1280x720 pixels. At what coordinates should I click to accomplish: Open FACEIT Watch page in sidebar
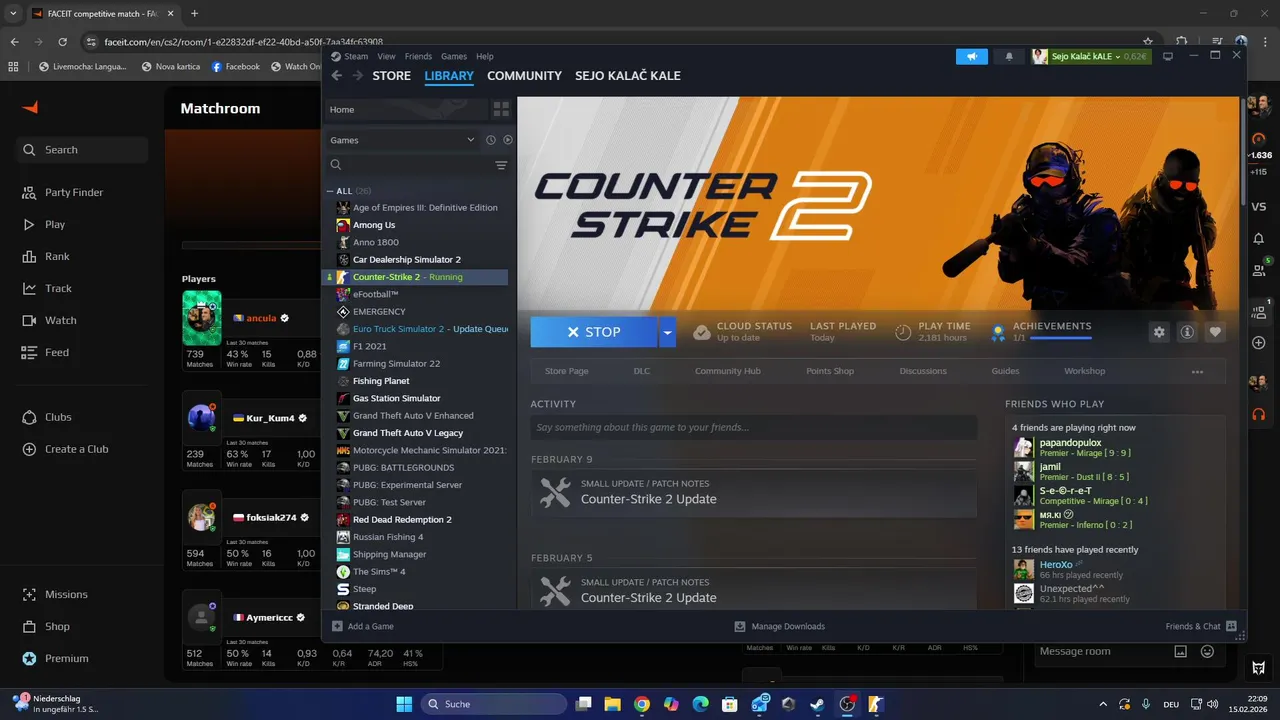(x=60, y=320)
